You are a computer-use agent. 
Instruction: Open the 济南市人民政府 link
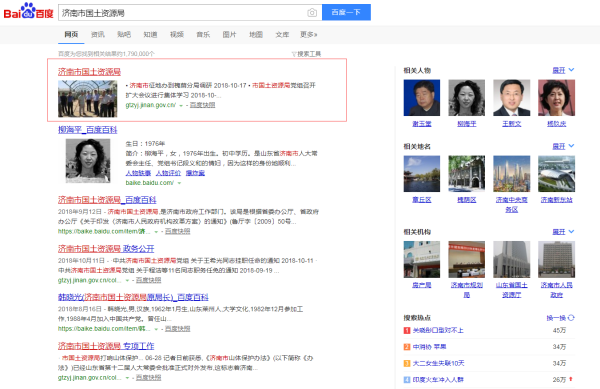[x=556, y=290]
